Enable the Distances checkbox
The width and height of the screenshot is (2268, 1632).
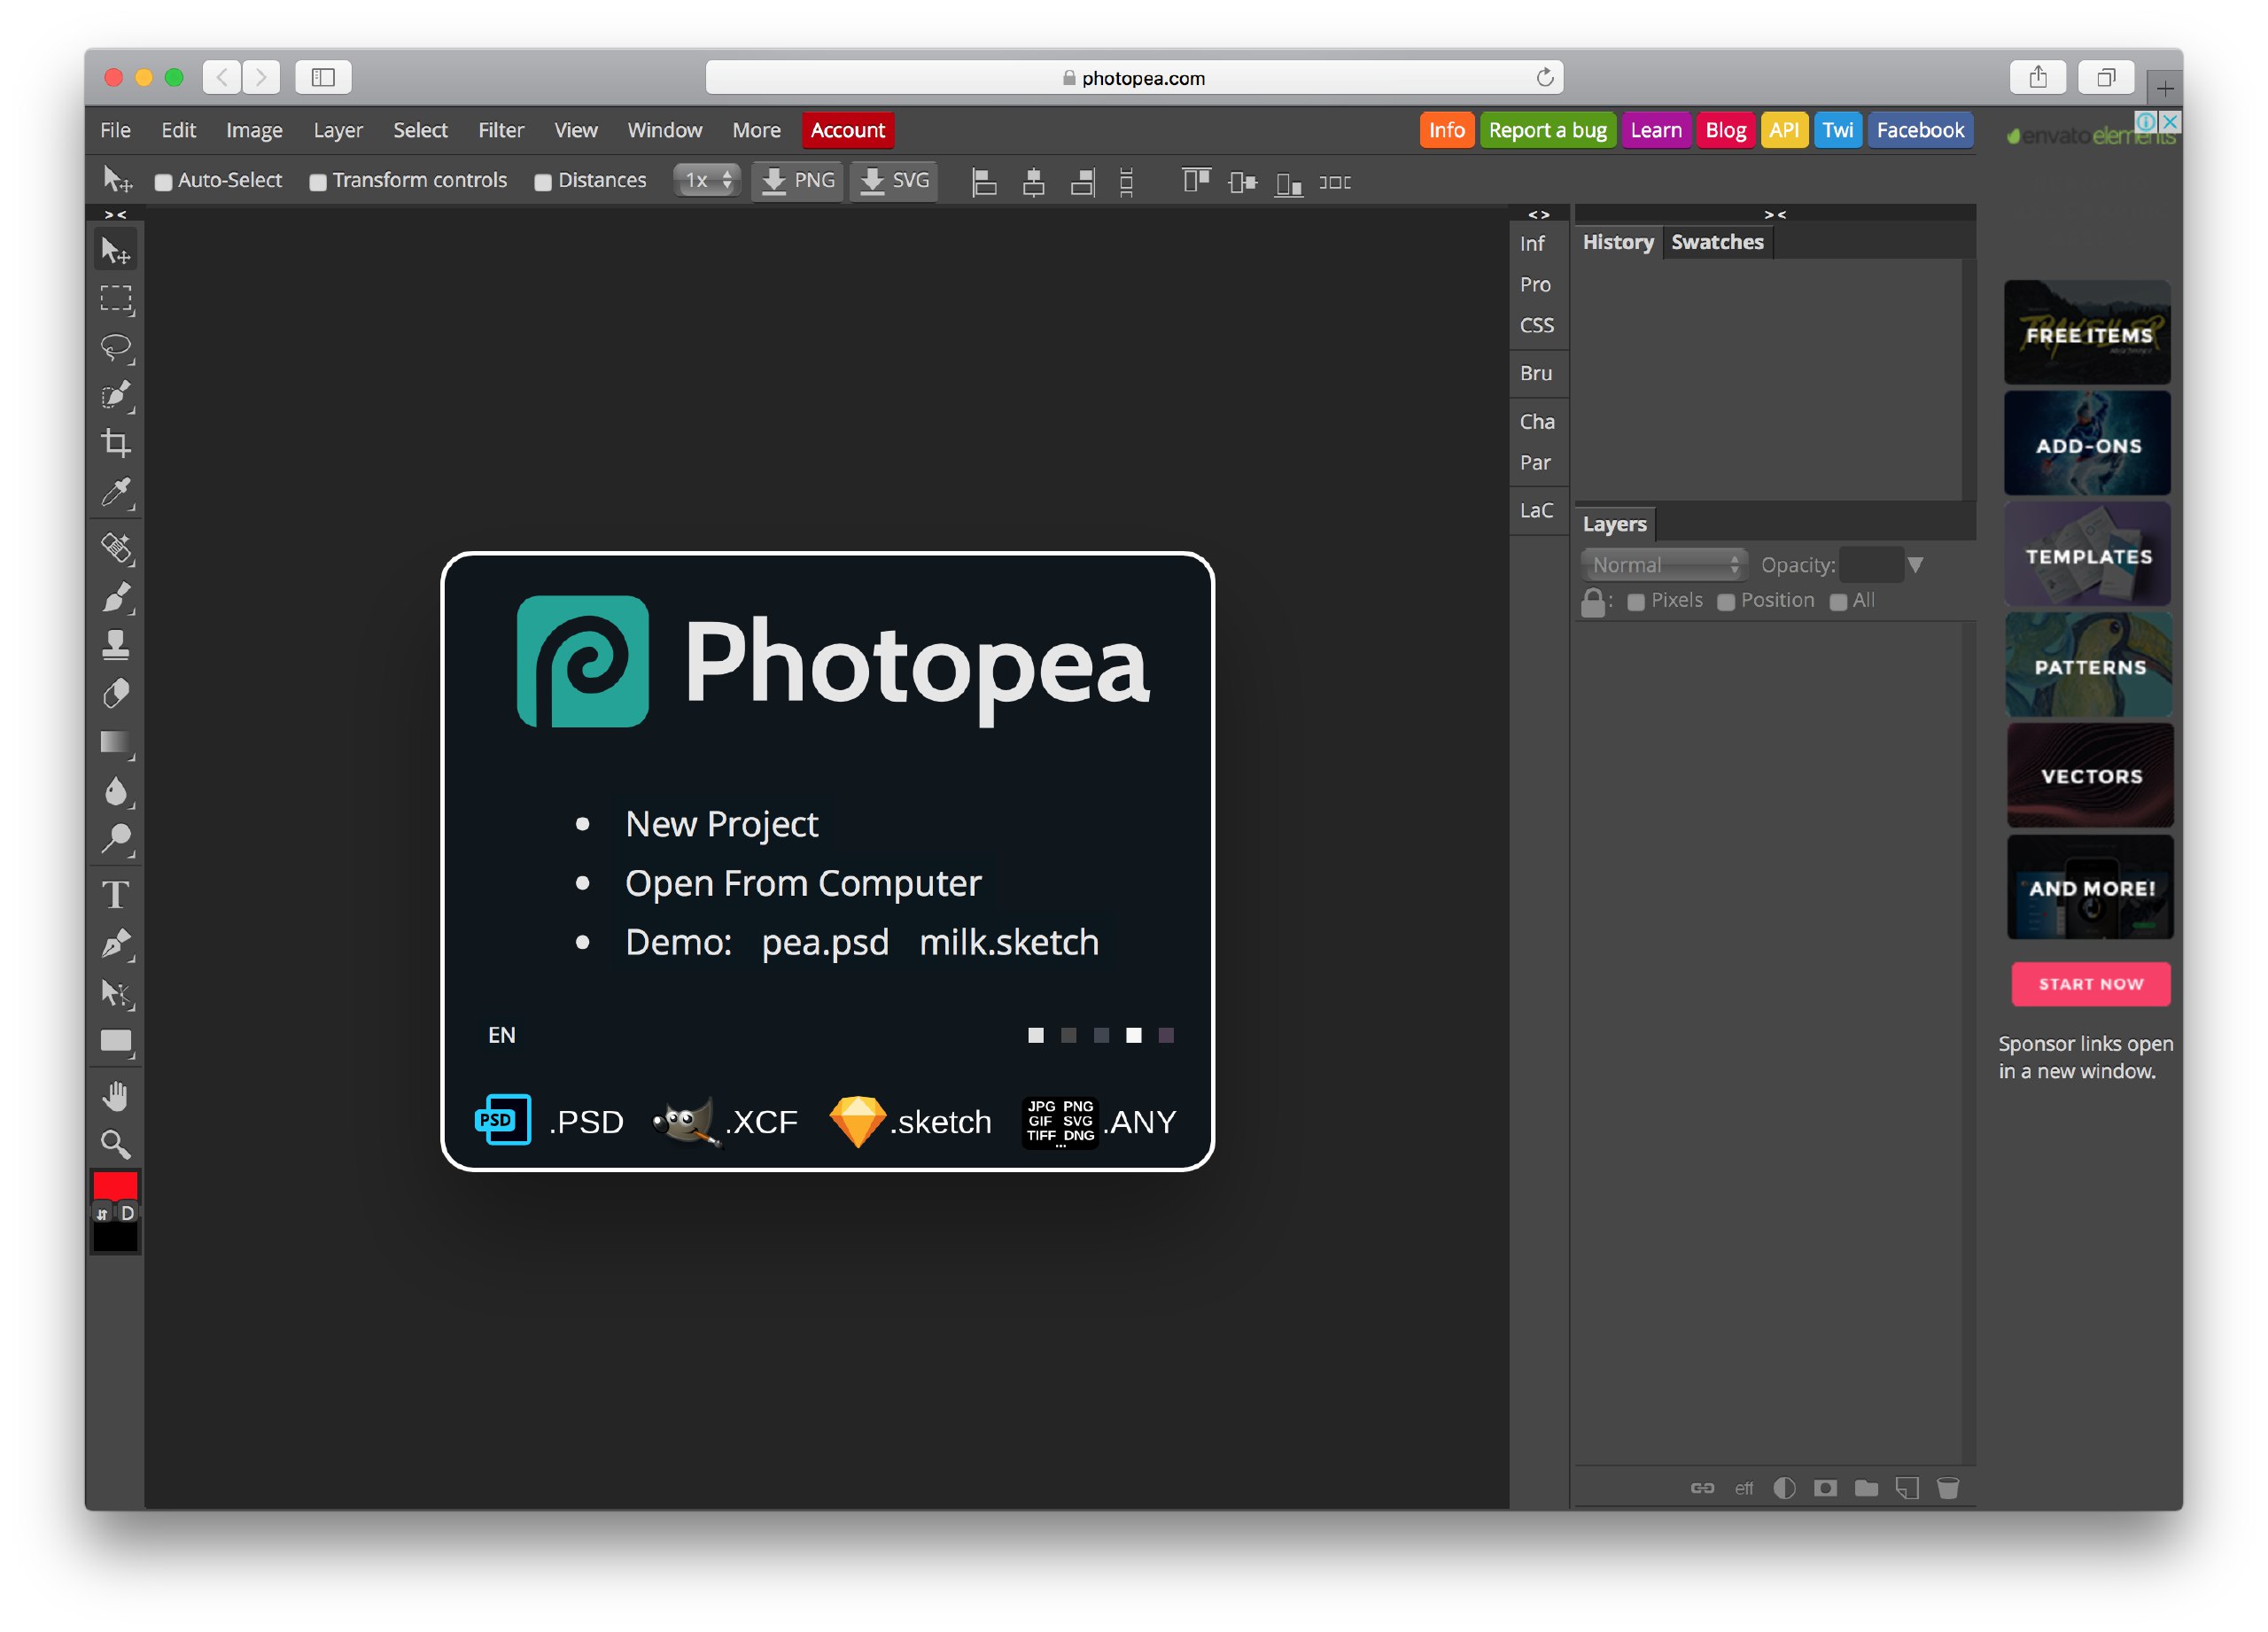[543, 182]
